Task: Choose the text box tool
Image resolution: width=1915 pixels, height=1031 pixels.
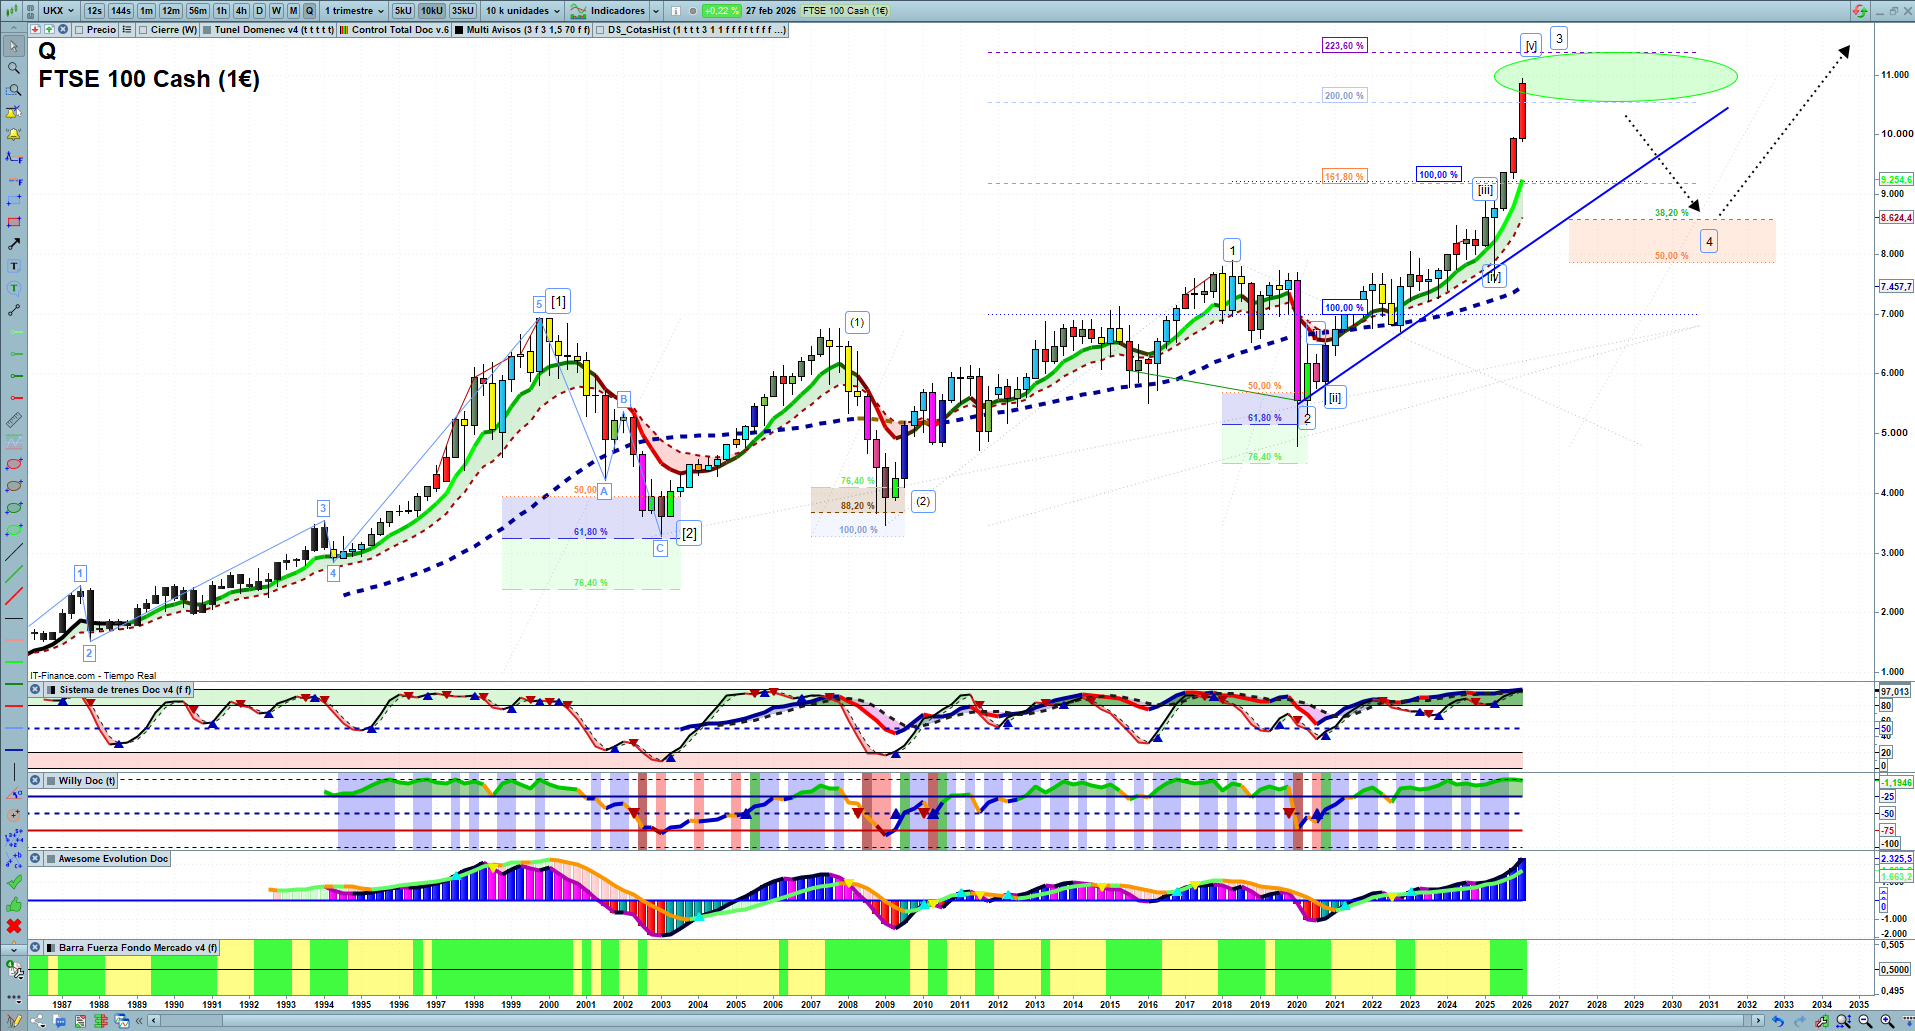Action: 14,266
